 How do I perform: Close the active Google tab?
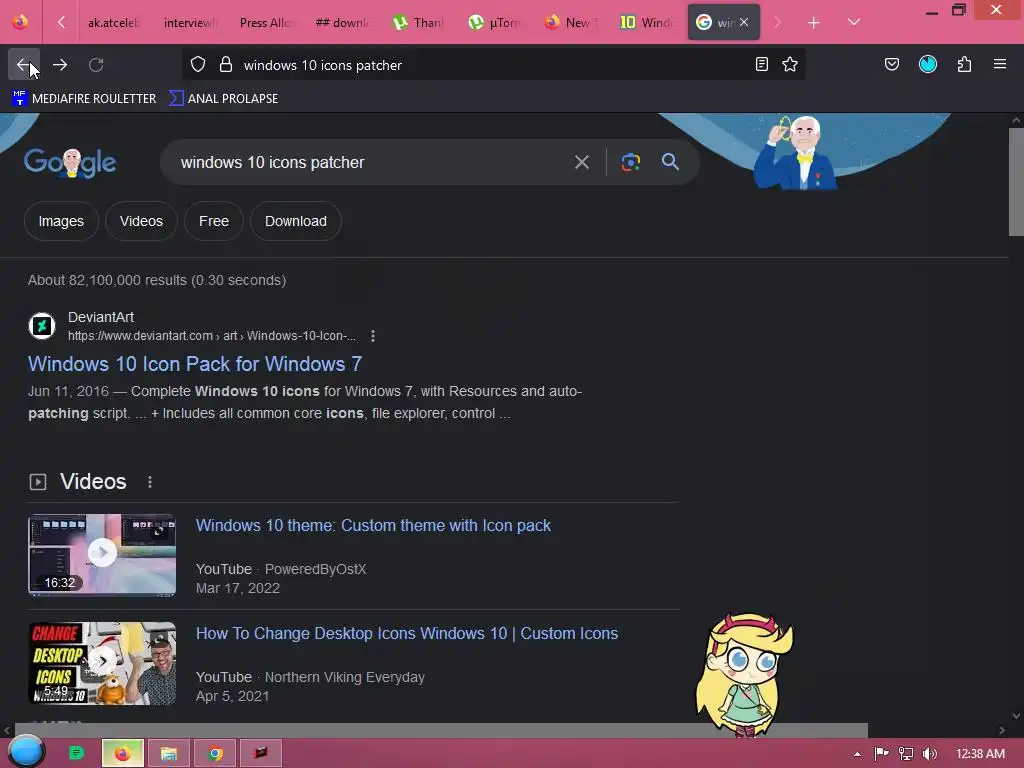[744, 22]
